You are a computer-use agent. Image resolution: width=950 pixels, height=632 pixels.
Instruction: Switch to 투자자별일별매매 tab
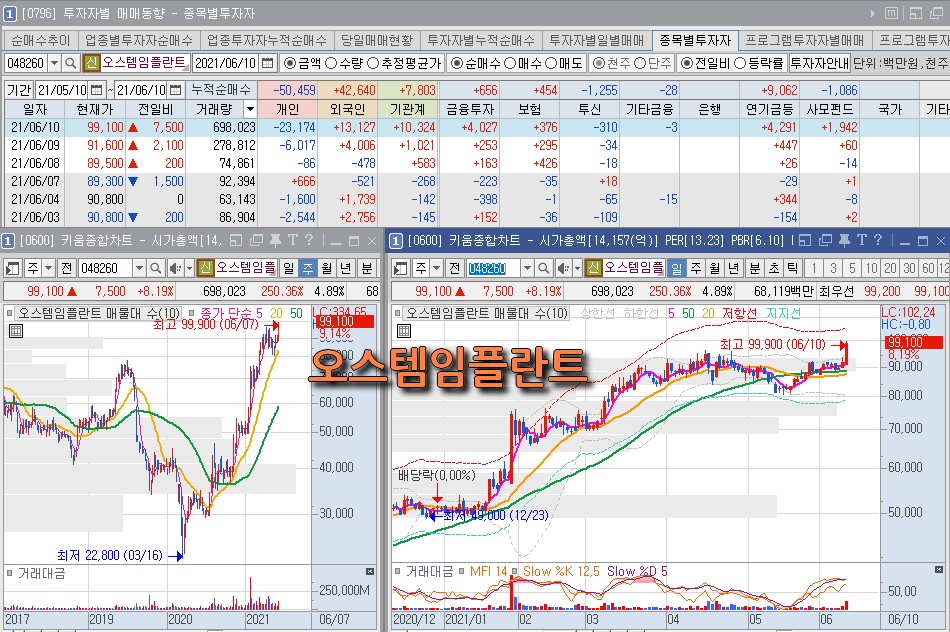(597, 41)
